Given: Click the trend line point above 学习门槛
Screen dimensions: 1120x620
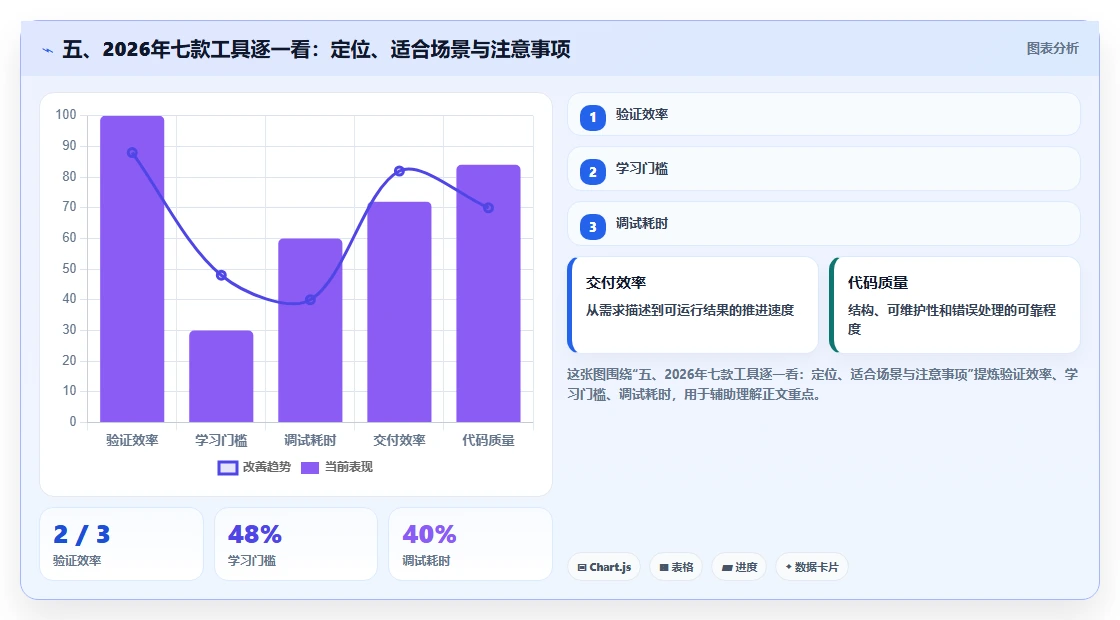Looking at the screenshot, I should point(221,276).
